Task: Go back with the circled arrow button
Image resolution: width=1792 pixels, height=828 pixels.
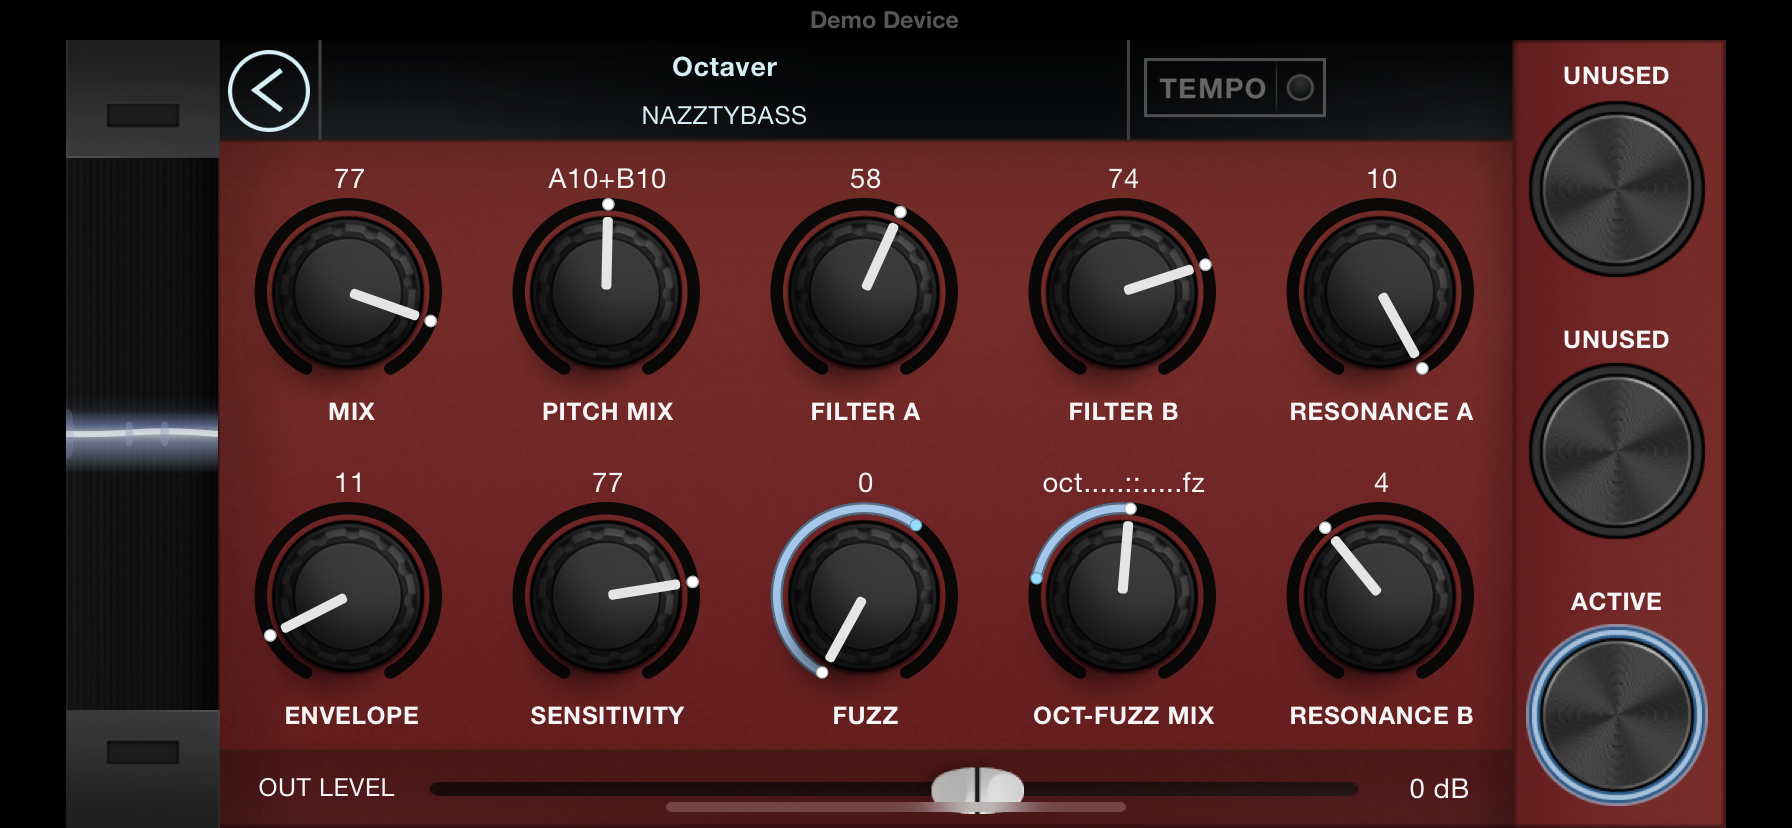Action: pos(269,91)
